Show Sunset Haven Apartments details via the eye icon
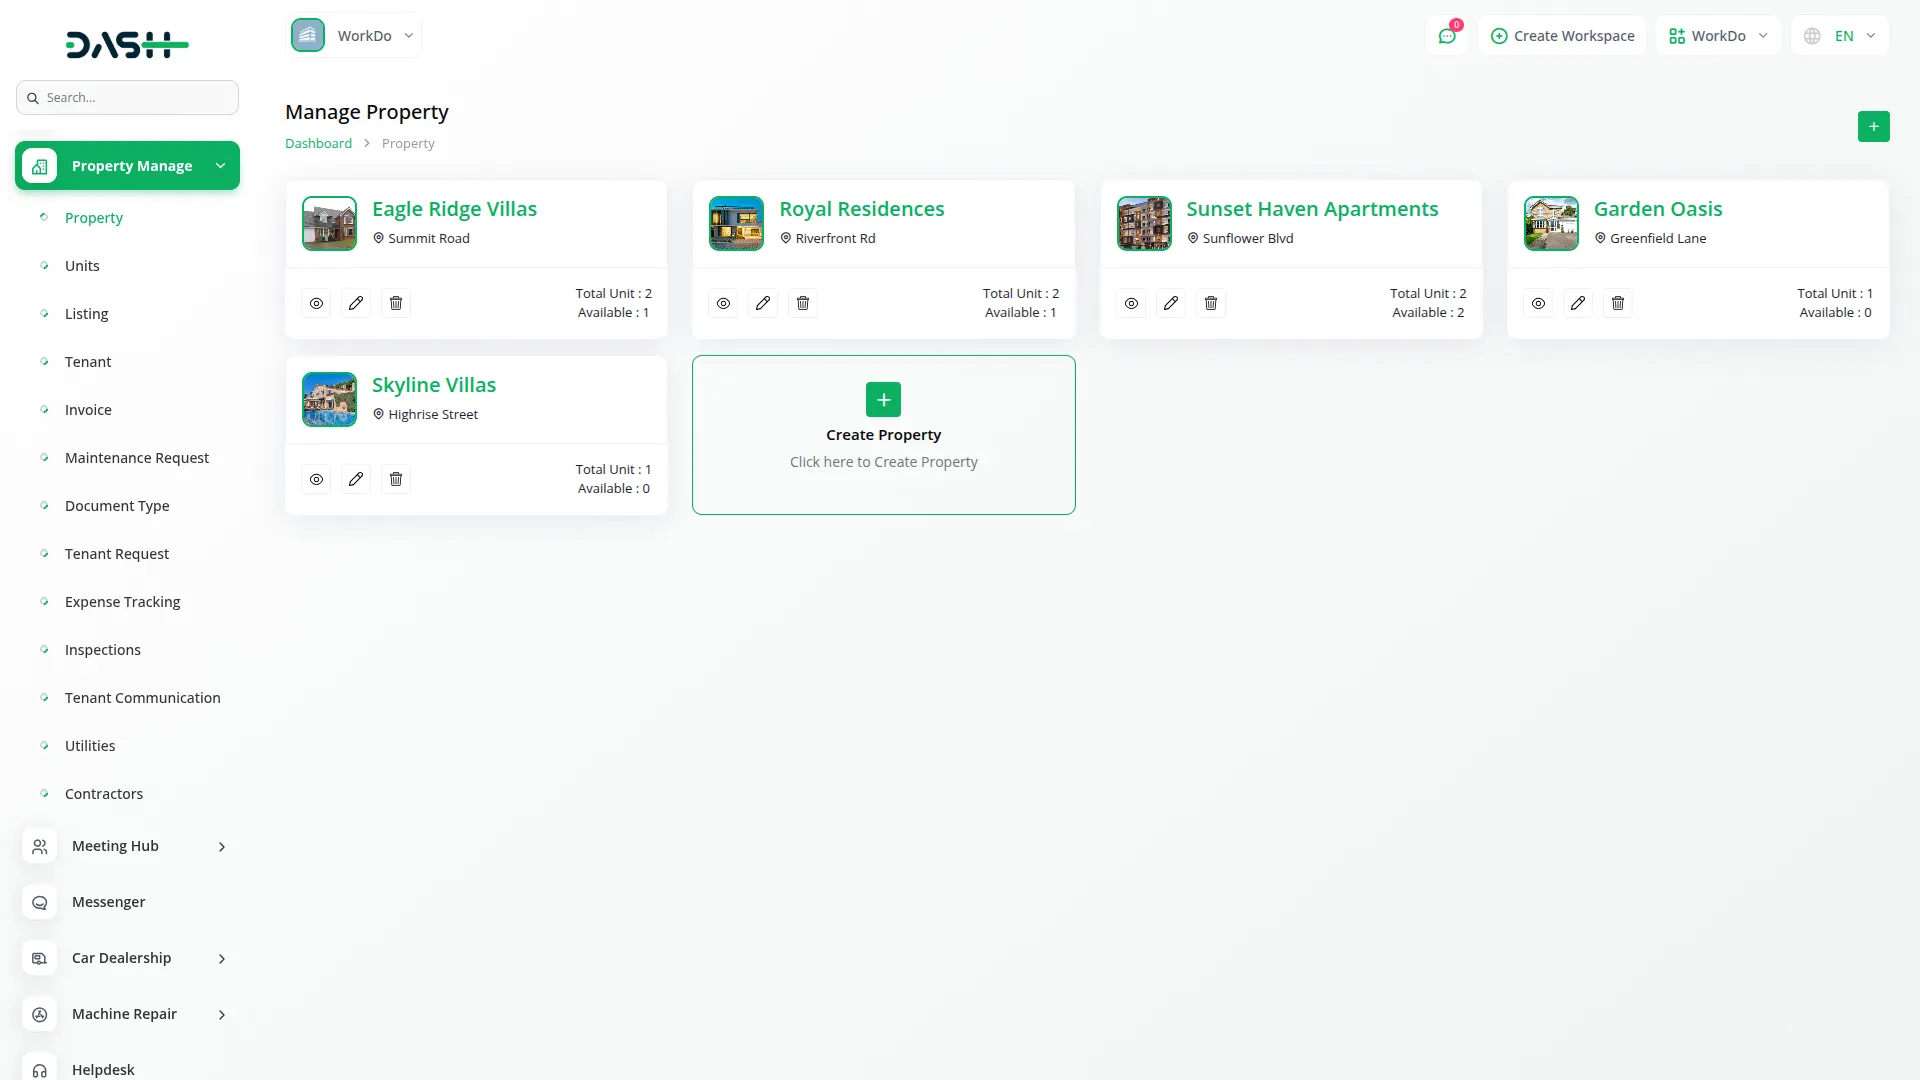 point(1131,303)
